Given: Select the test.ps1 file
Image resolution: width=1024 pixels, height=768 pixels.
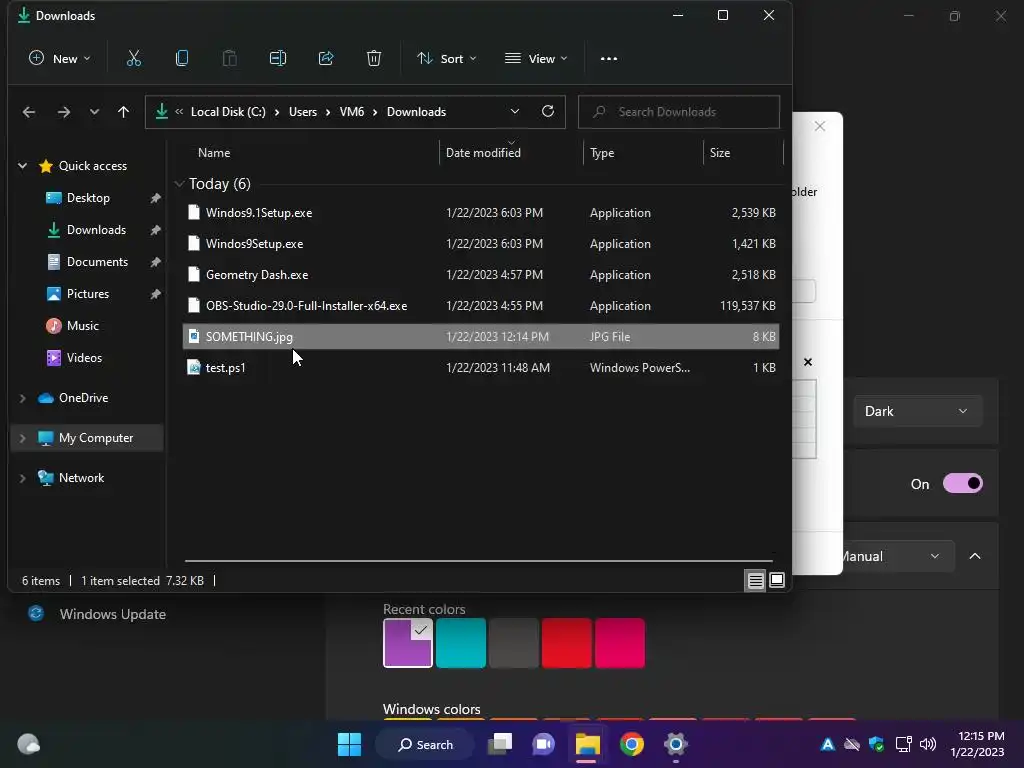Looking at the screenshot, I should pyautogui.click(x=481, y=368).
